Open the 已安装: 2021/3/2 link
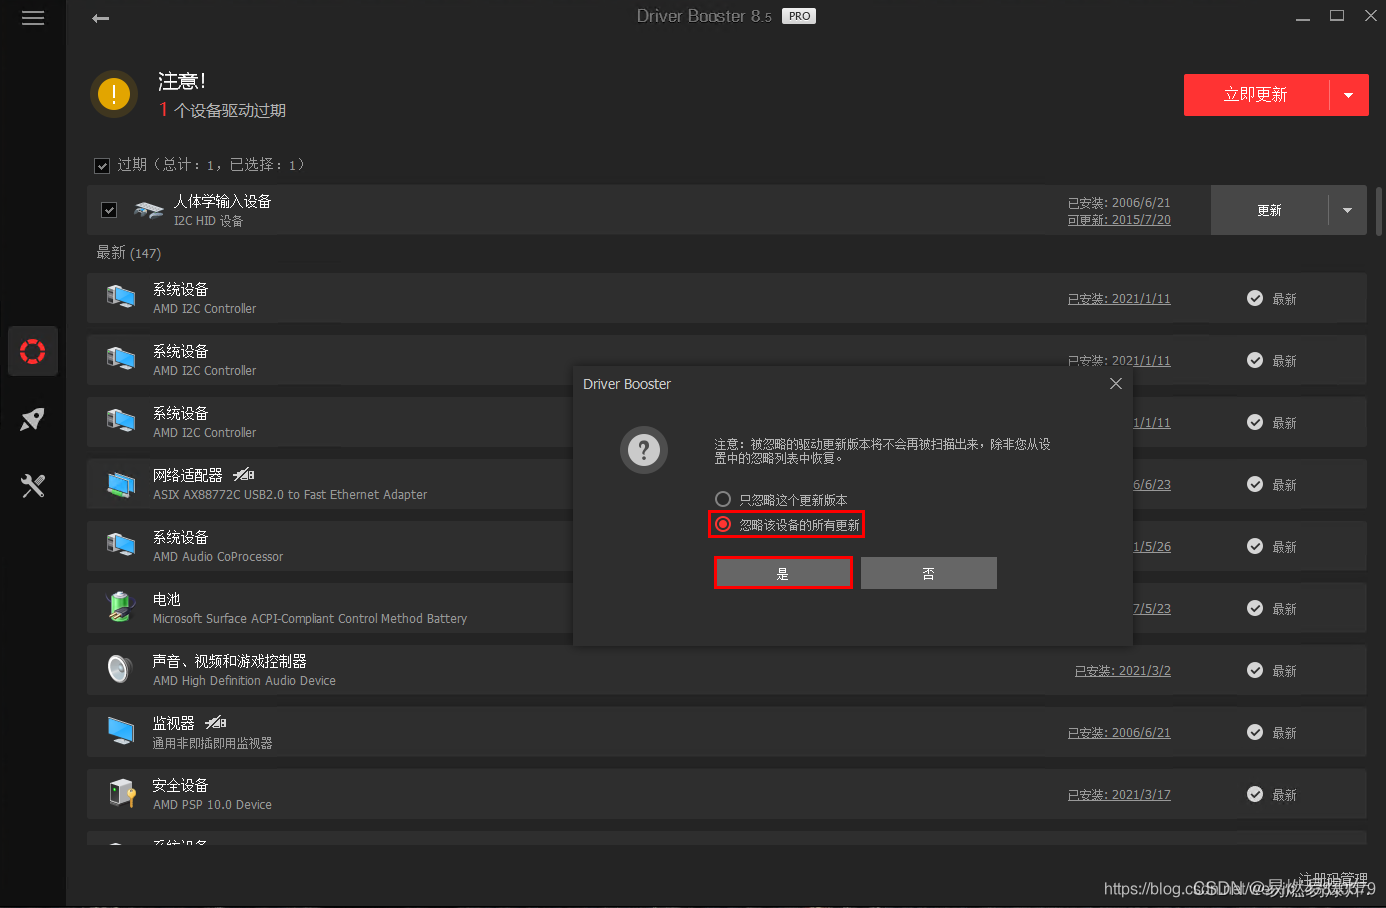 coord(1122,671)
